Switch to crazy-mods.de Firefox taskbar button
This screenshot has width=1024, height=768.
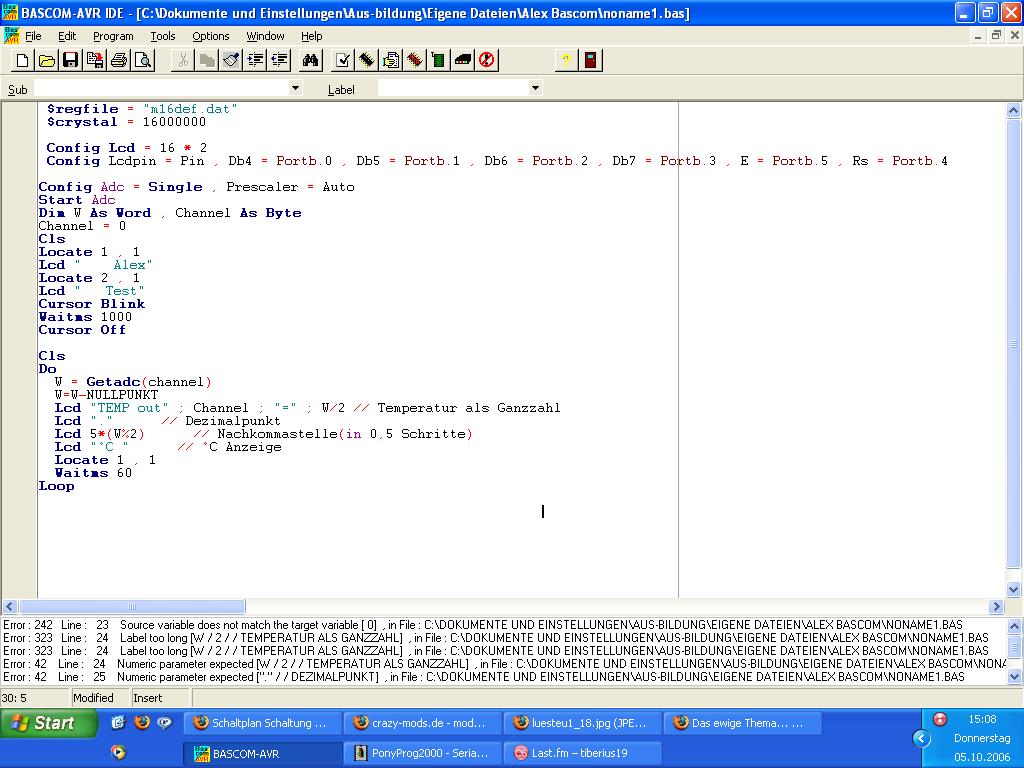pyautogui.click(x=422, y=723)
